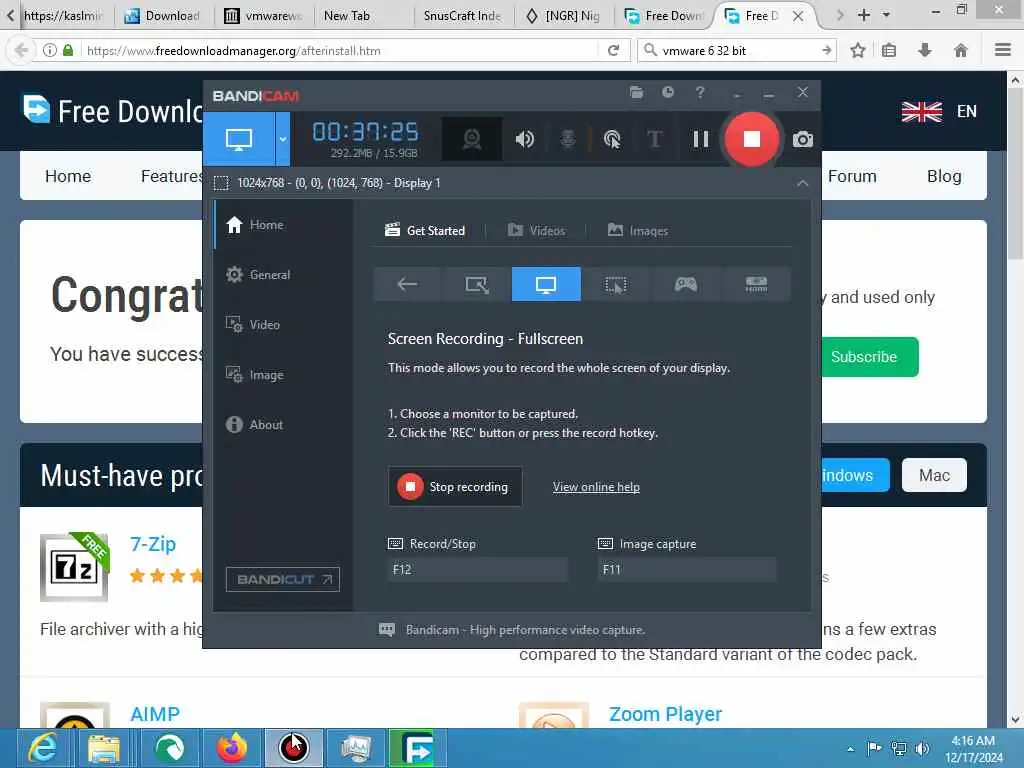Switch to the Videos tab
Viewport: 1024px width, 768px height.
536,231
